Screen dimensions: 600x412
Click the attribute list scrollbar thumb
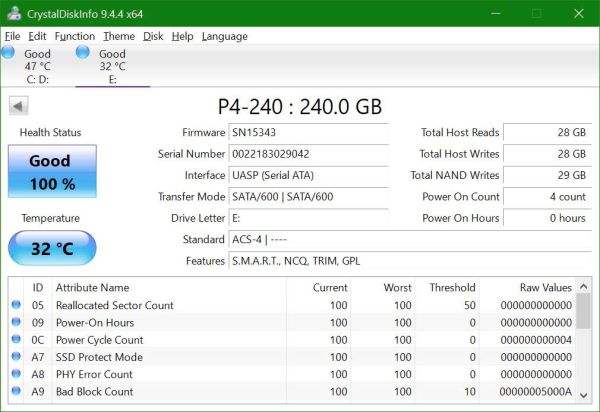[x=584, y=311]
